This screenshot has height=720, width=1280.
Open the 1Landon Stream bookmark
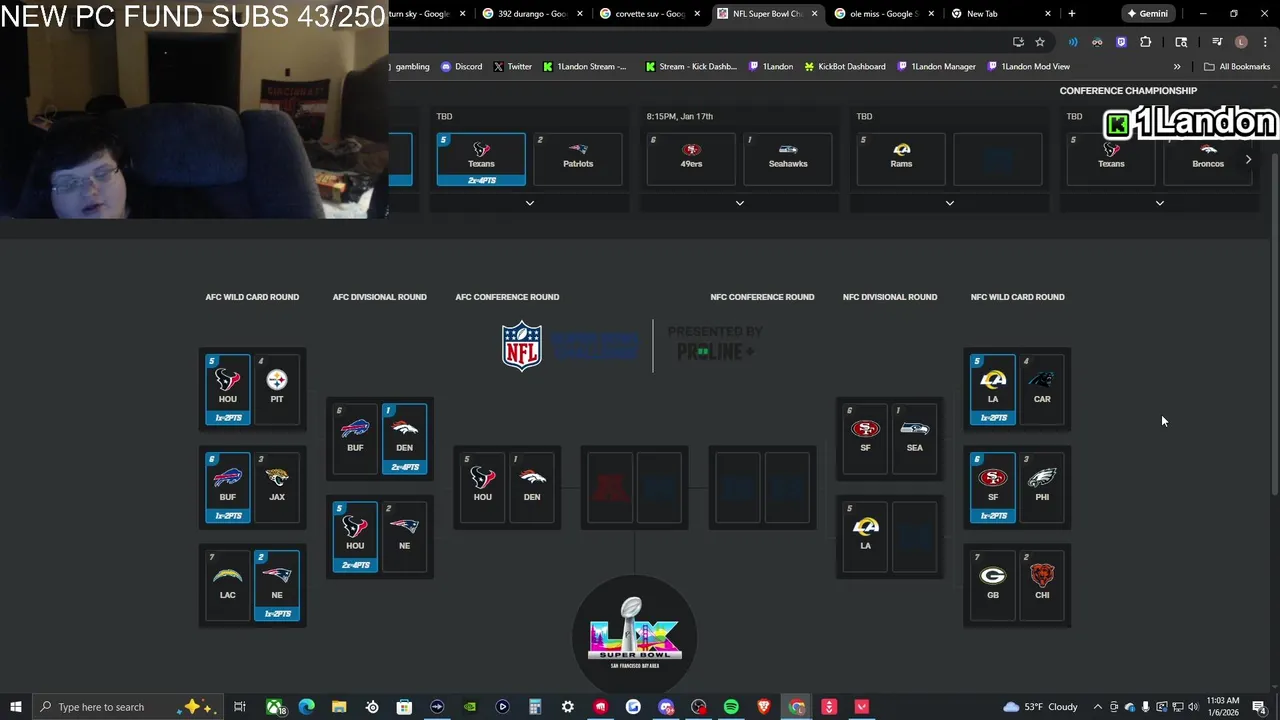coord(585,67)
